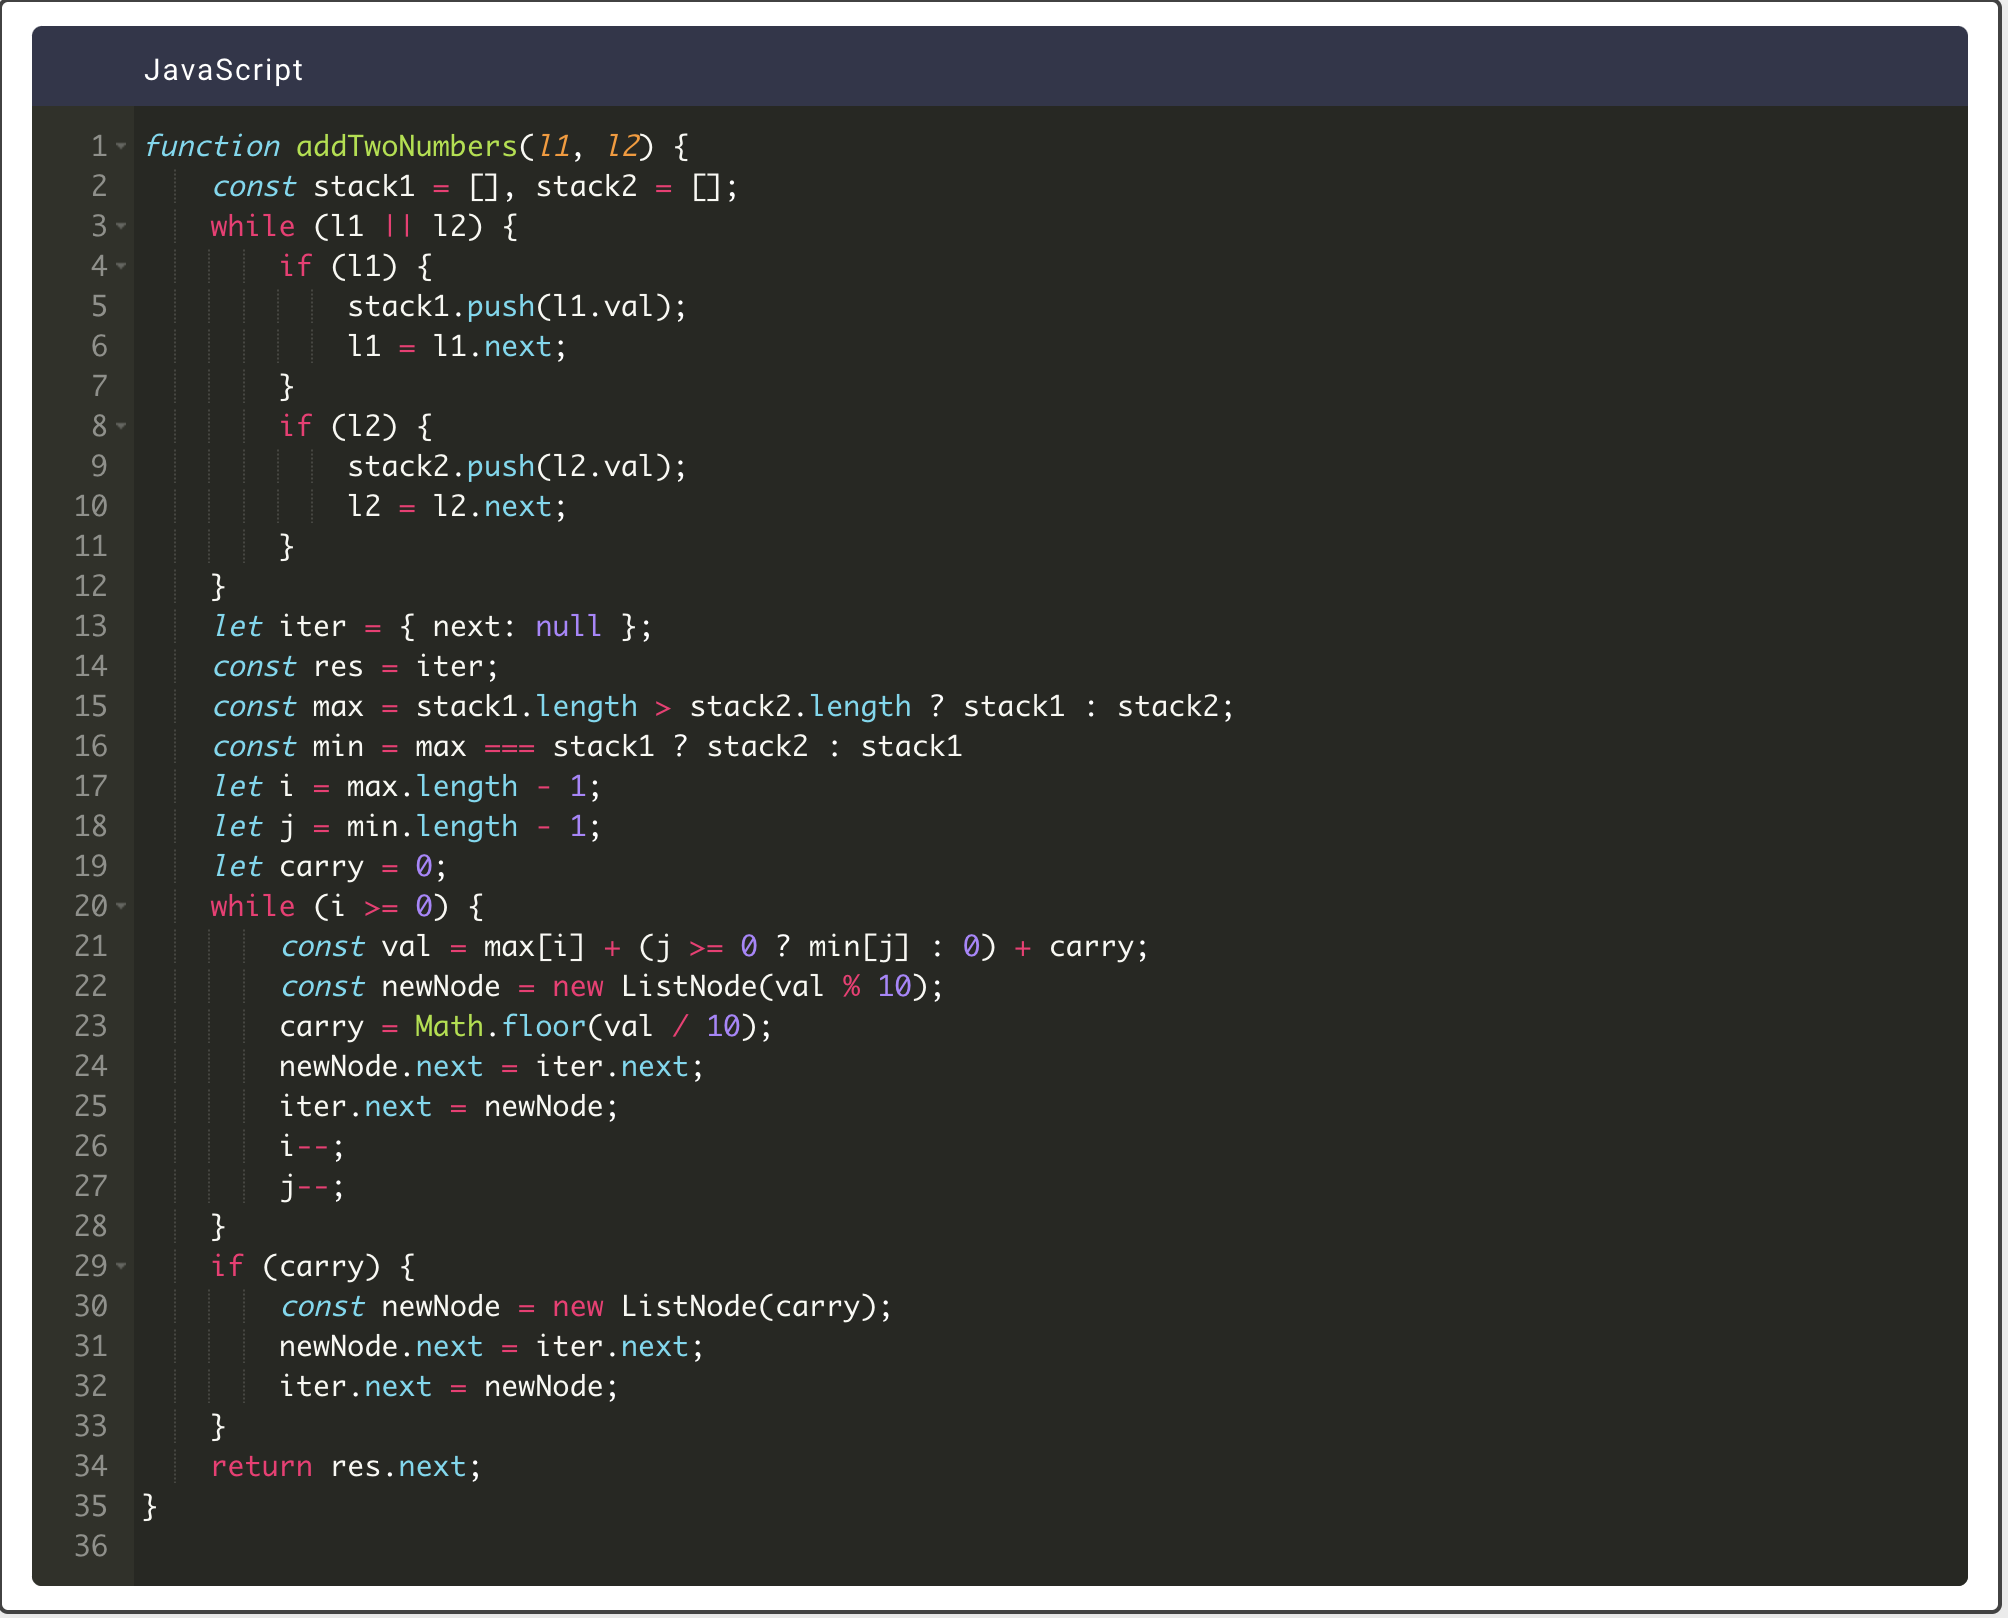2008x1618 pixels.
Task: Fold the if (l1) block
Action: (121, 266)
